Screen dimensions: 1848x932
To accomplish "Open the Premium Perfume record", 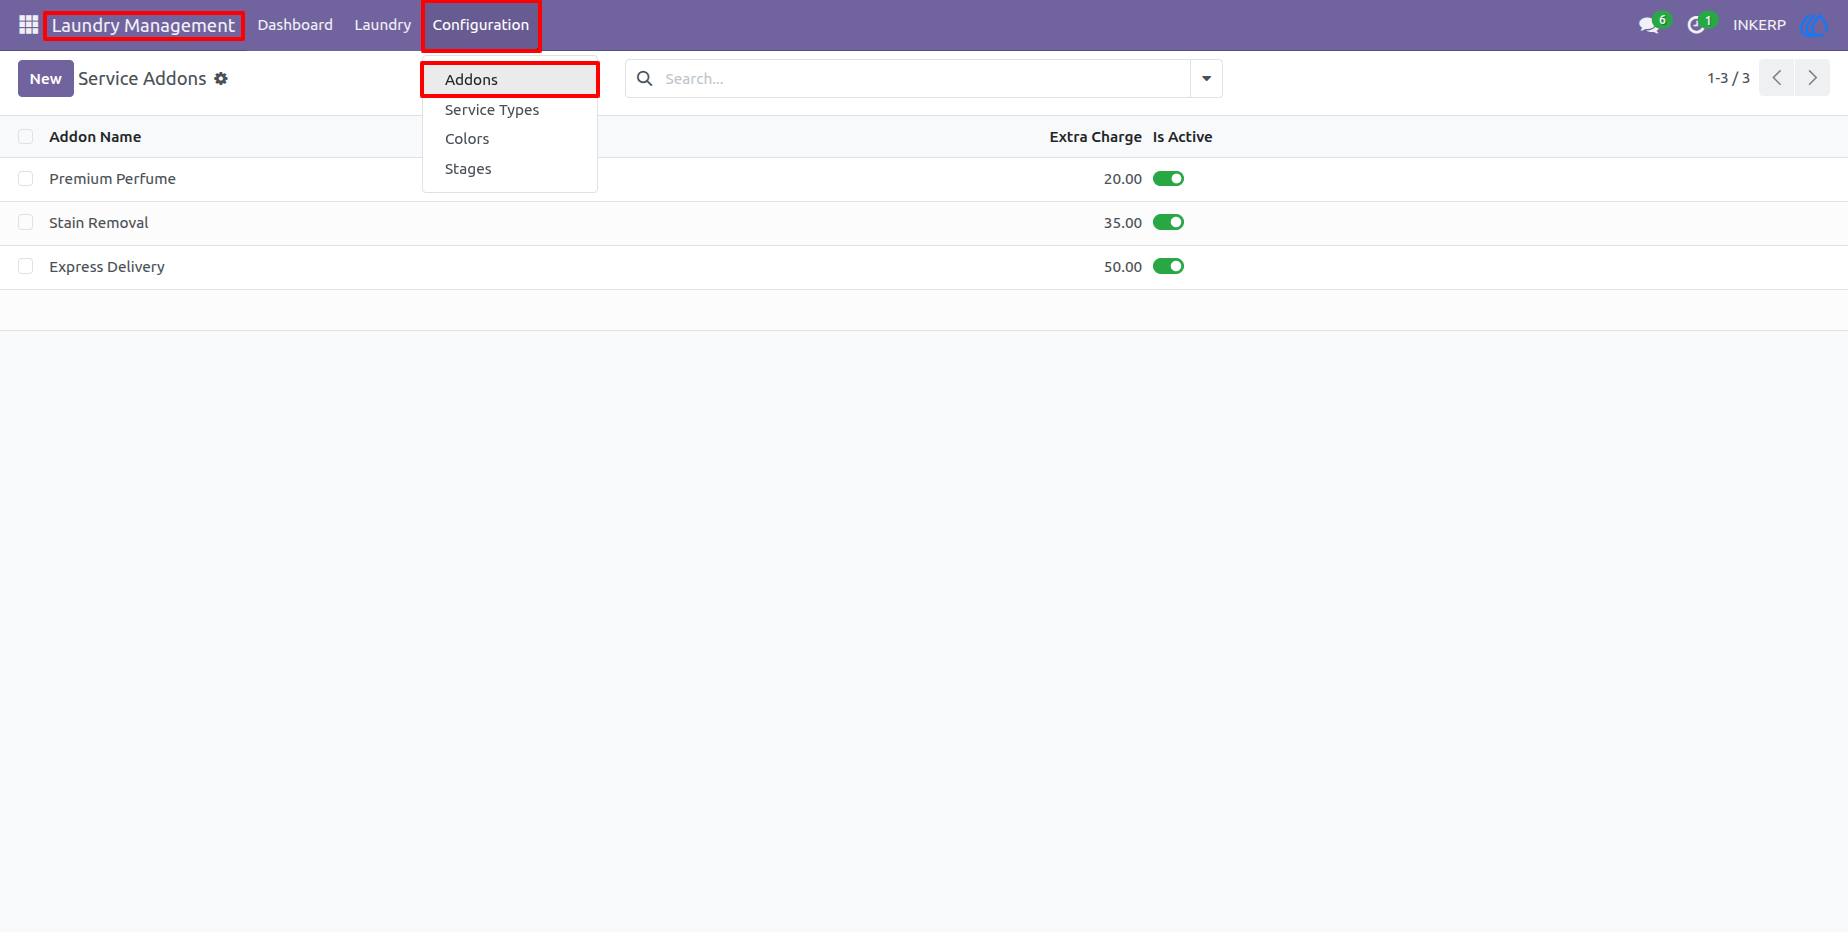I will pyautogui.click(x=112, y=179).
